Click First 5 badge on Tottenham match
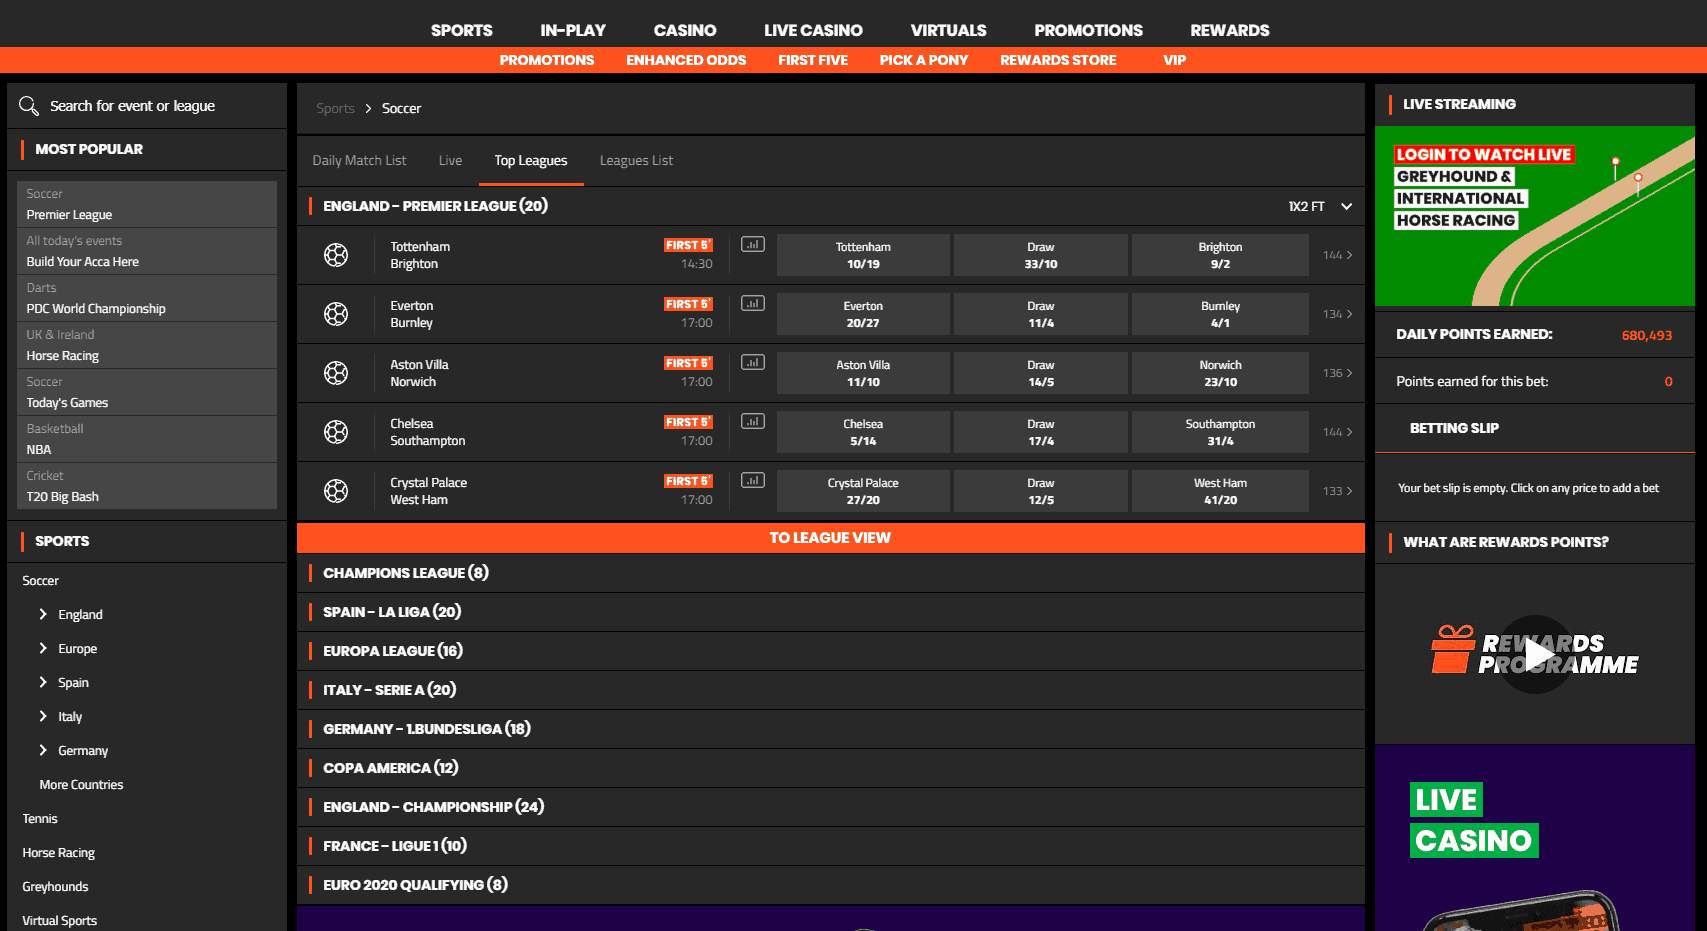Image resolution: width=1707 pixels, height=931 pixels. click(x=688, y=245)
